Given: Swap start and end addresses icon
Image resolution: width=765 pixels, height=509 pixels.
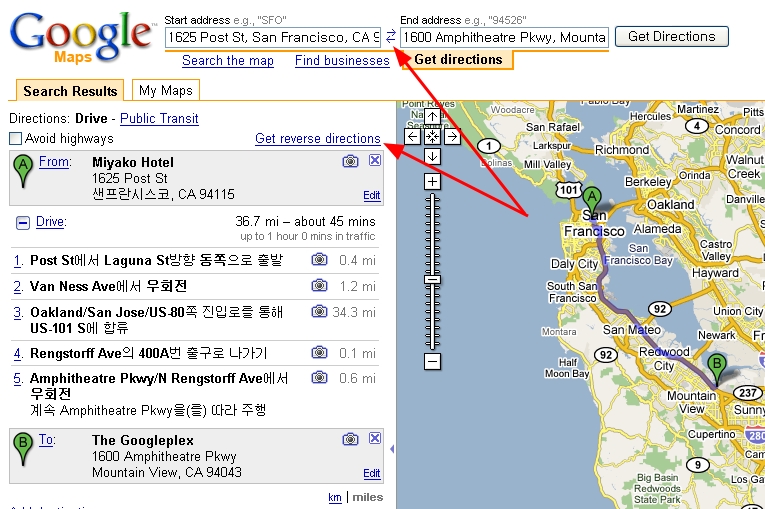Looking at the screenshot, I should [x=390, y=36].
